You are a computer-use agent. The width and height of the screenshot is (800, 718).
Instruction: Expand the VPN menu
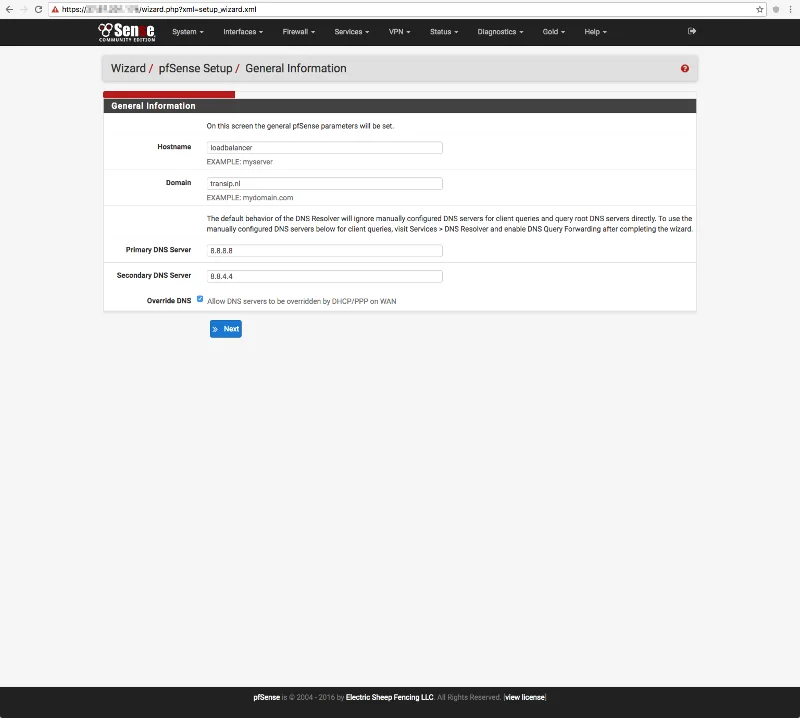point(399,31)
